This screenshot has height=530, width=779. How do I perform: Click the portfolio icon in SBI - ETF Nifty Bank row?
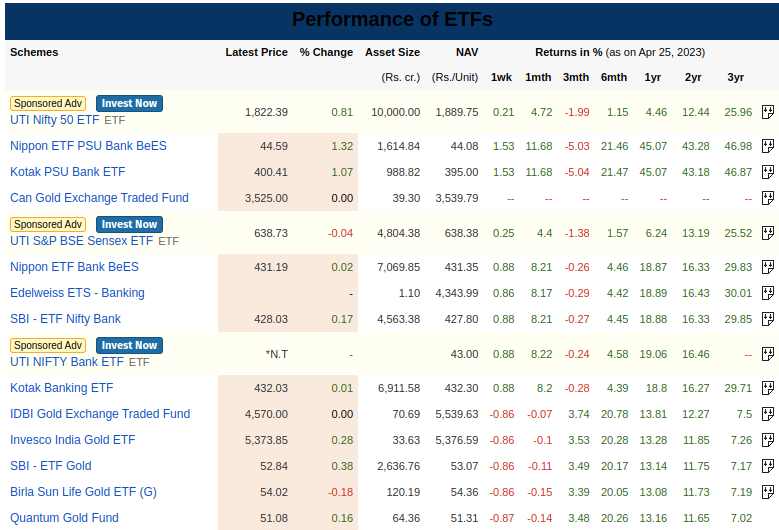768,319
